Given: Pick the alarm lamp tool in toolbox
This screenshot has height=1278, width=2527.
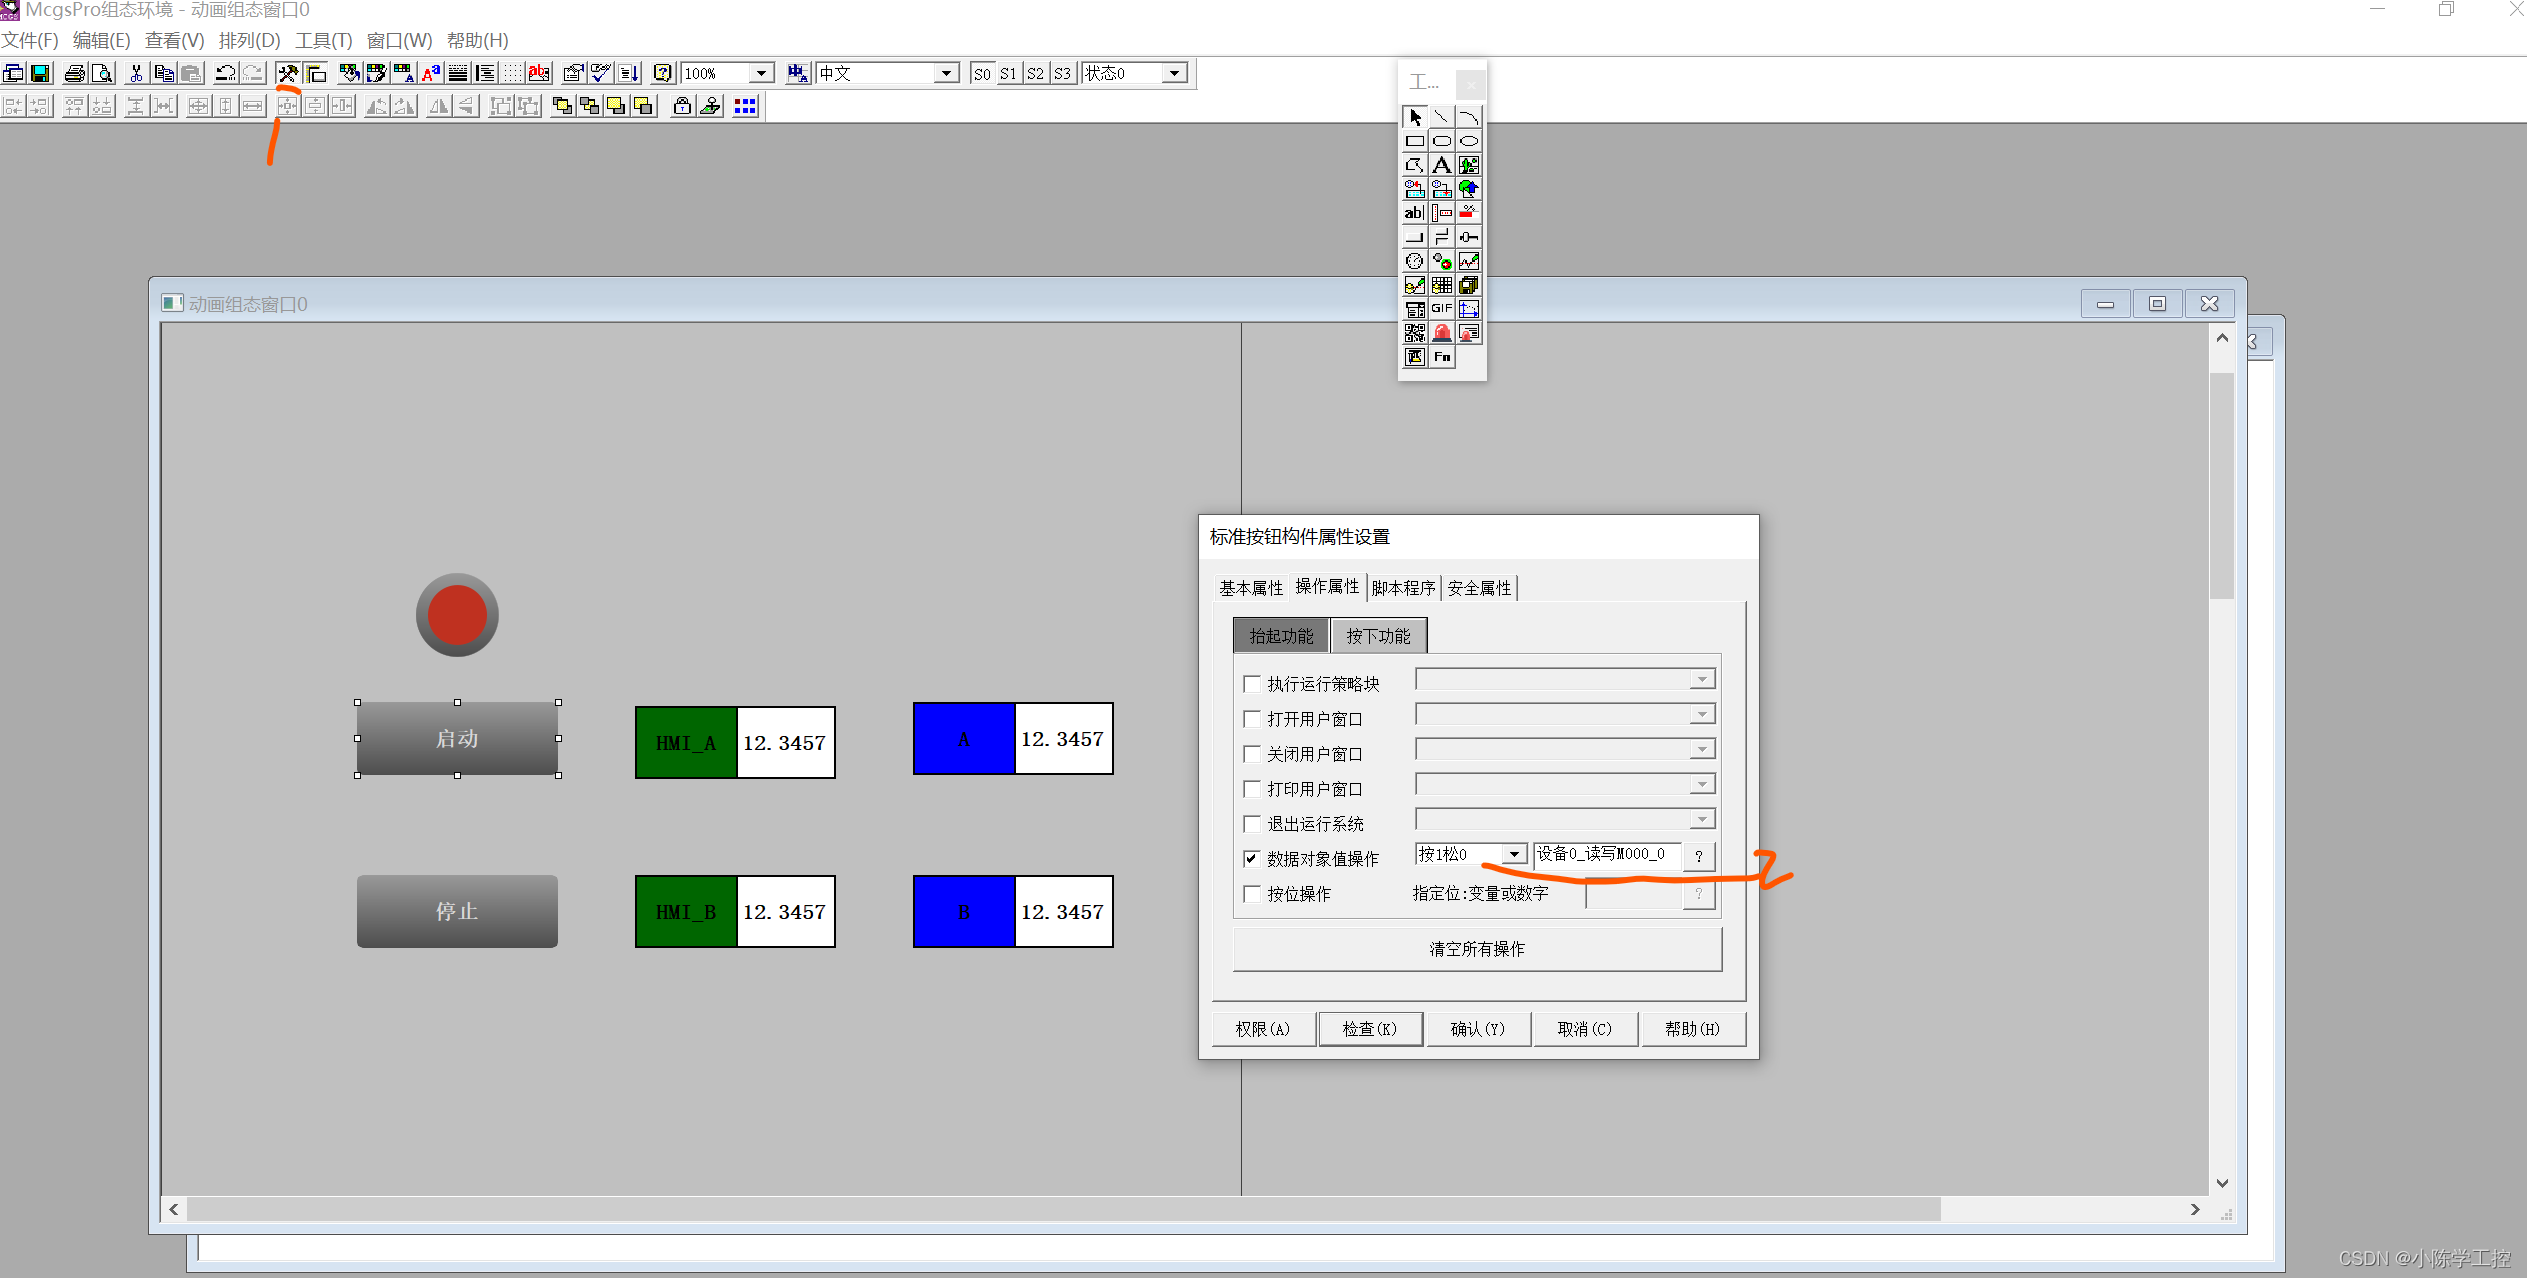Looking at the screenshot, I should point(1441,333).
